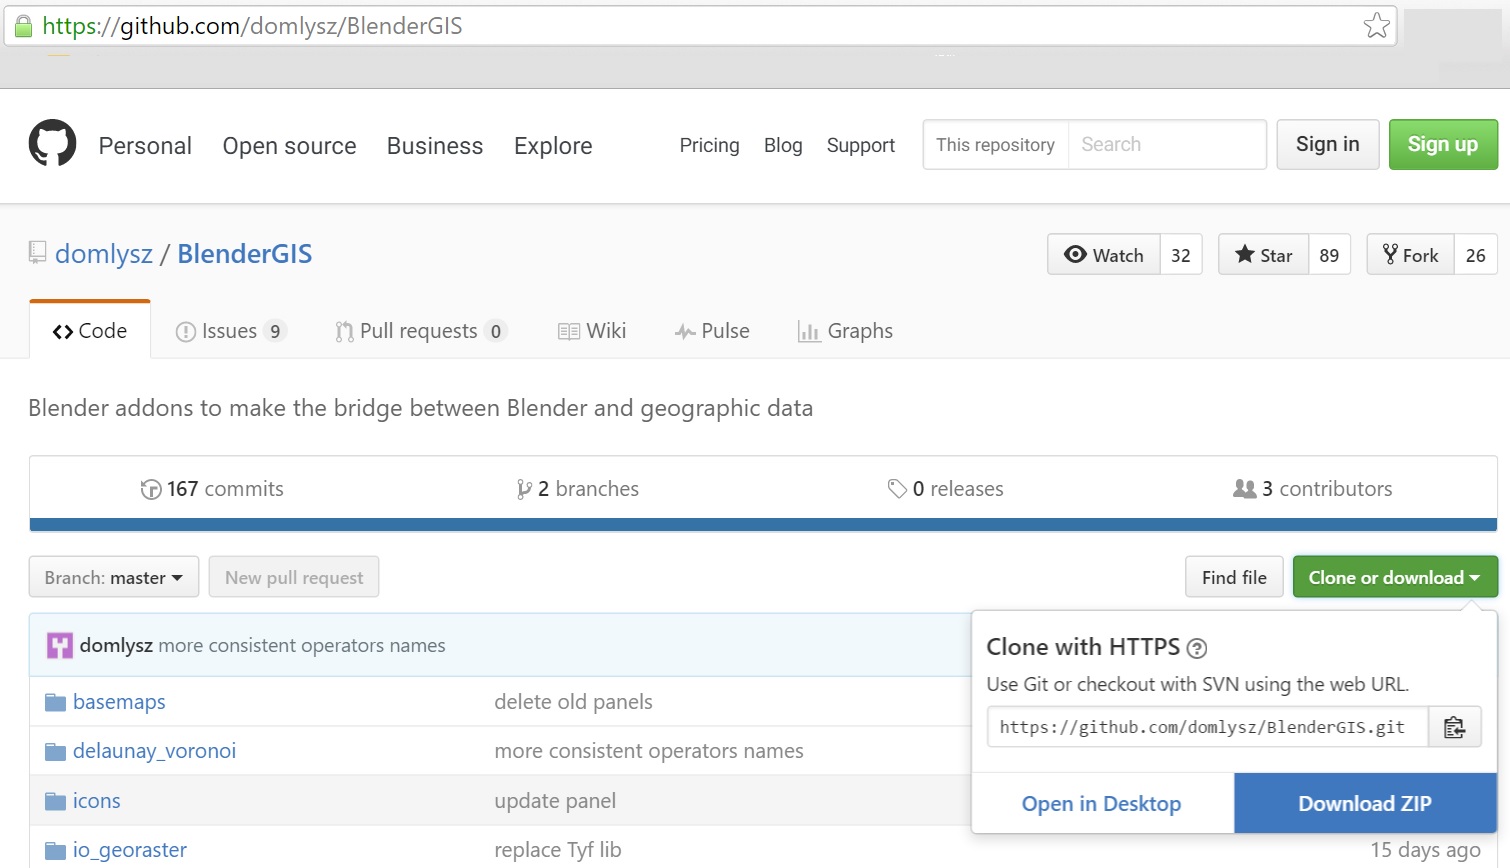1510x868 pixels.
Task: Click the domlysz avatar thumbnail
Action: click(60, 646)
